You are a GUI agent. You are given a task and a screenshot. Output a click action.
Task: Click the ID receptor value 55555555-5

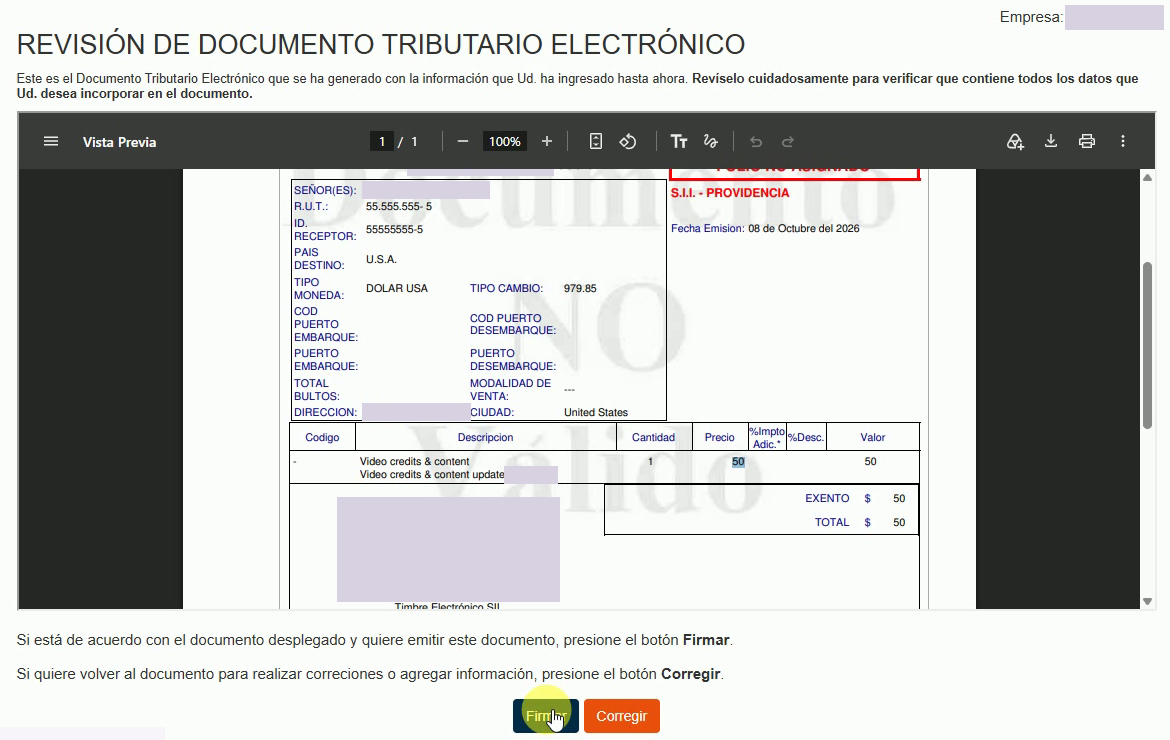pos(394,230)
